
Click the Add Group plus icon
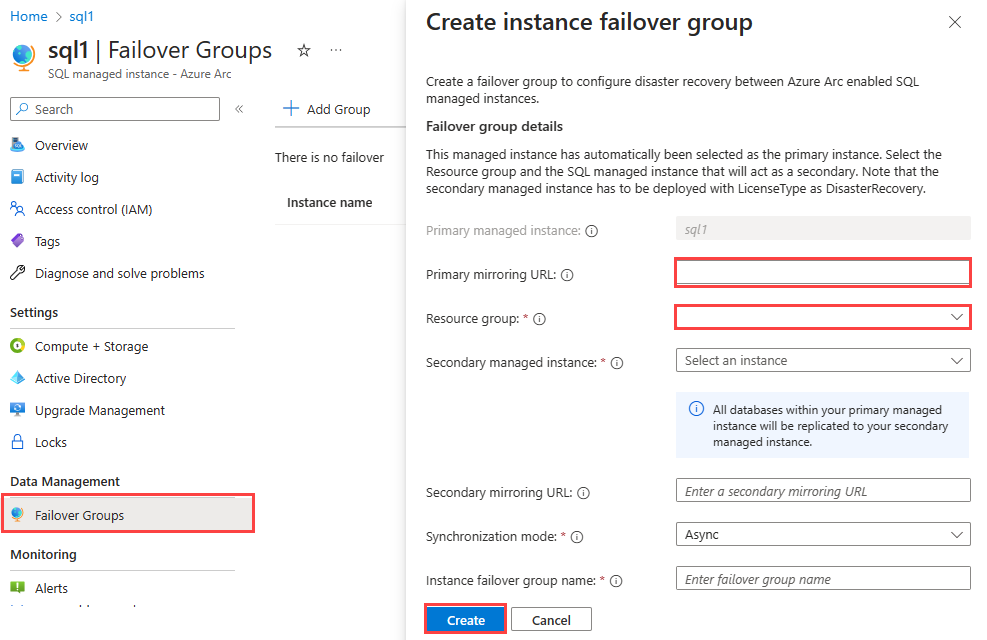(290, 108)
